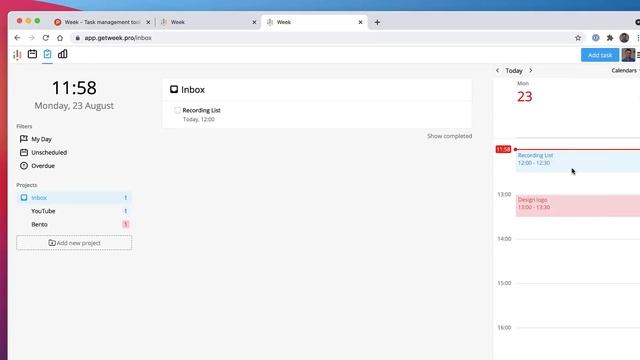Open Recording List calendar event 12:00
This screenshot has width=640, height=360.
pyautogui.click(x=578, y=161)
